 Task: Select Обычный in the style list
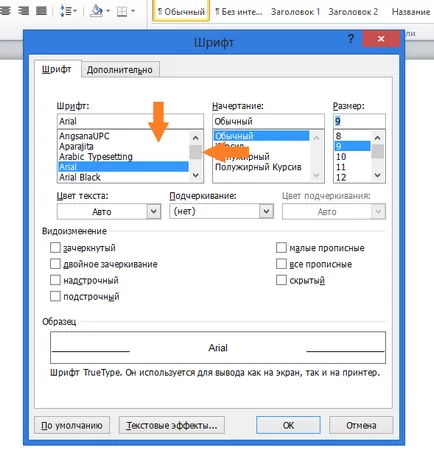click(x=261, y=136)
